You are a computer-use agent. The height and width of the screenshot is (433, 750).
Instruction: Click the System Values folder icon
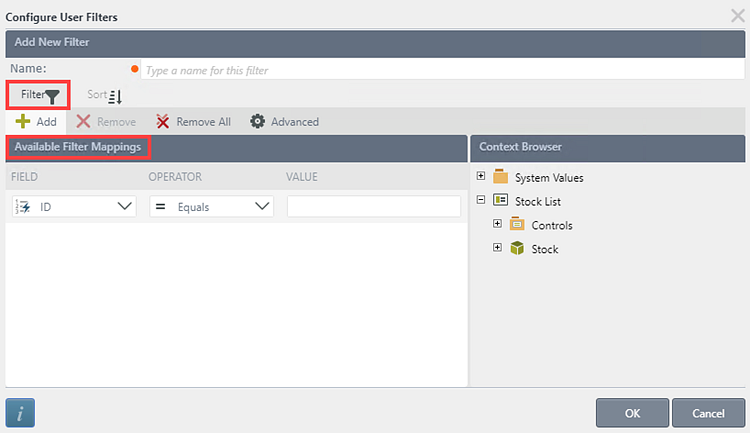click(501, 177)
